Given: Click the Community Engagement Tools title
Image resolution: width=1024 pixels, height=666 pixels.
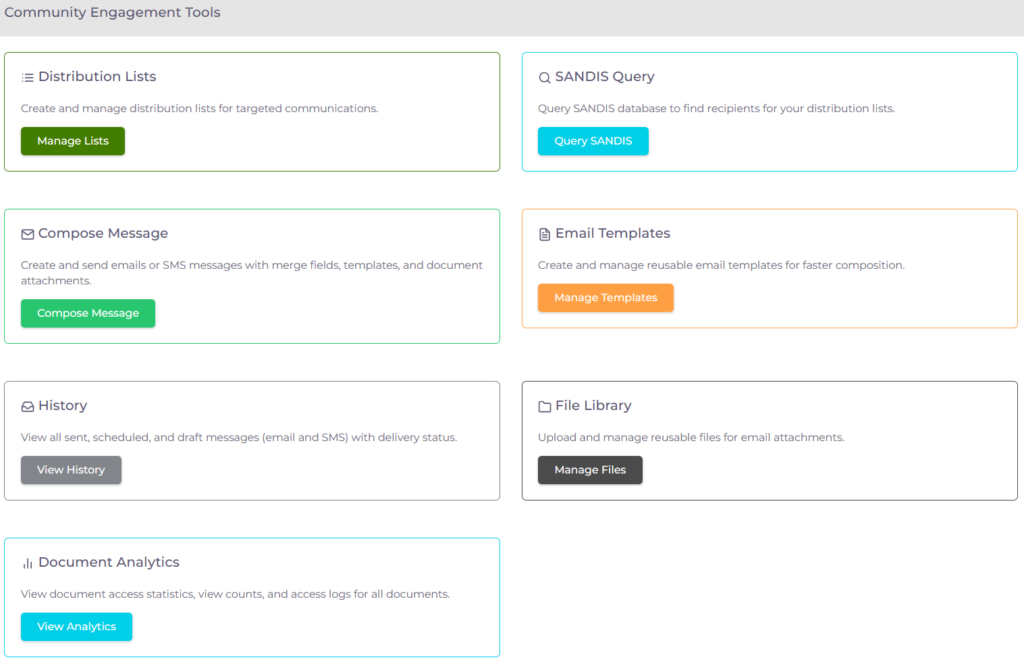Looking at the screenshot, I should point(112,12).
